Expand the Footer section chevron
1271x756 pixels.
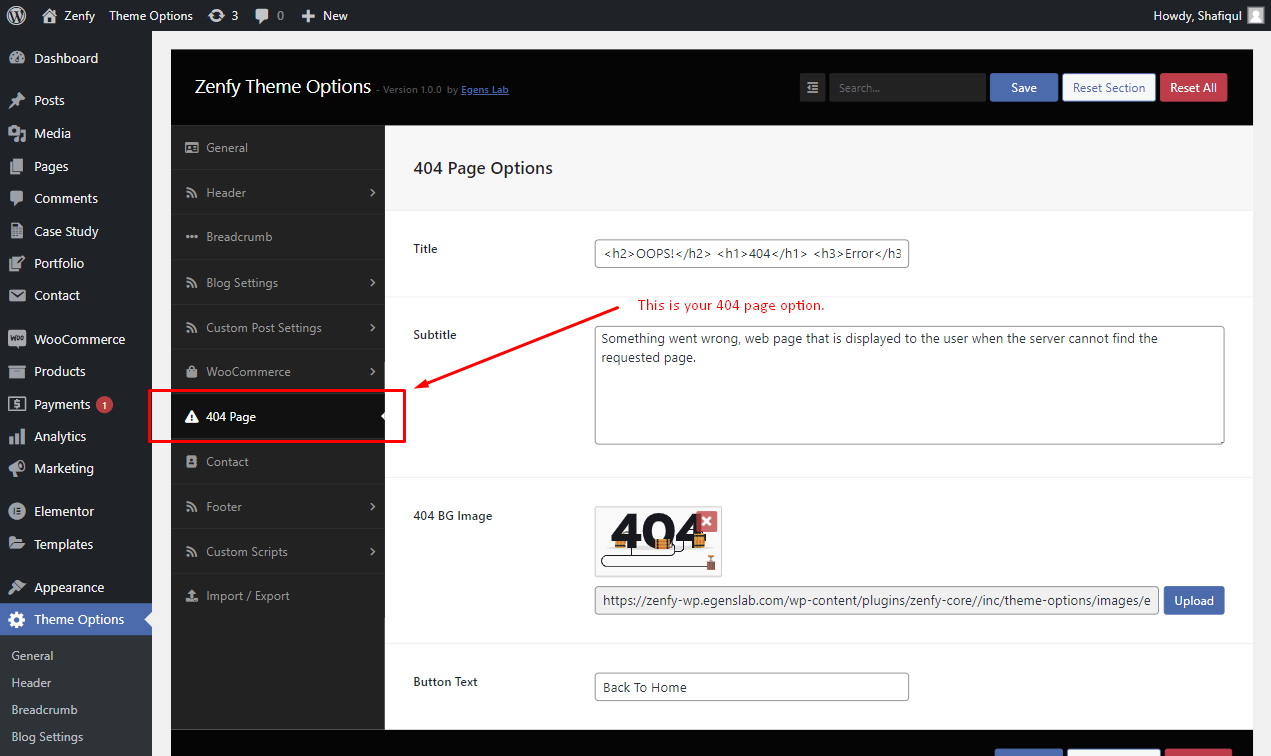pyautogui.click(x=372, y=506)
